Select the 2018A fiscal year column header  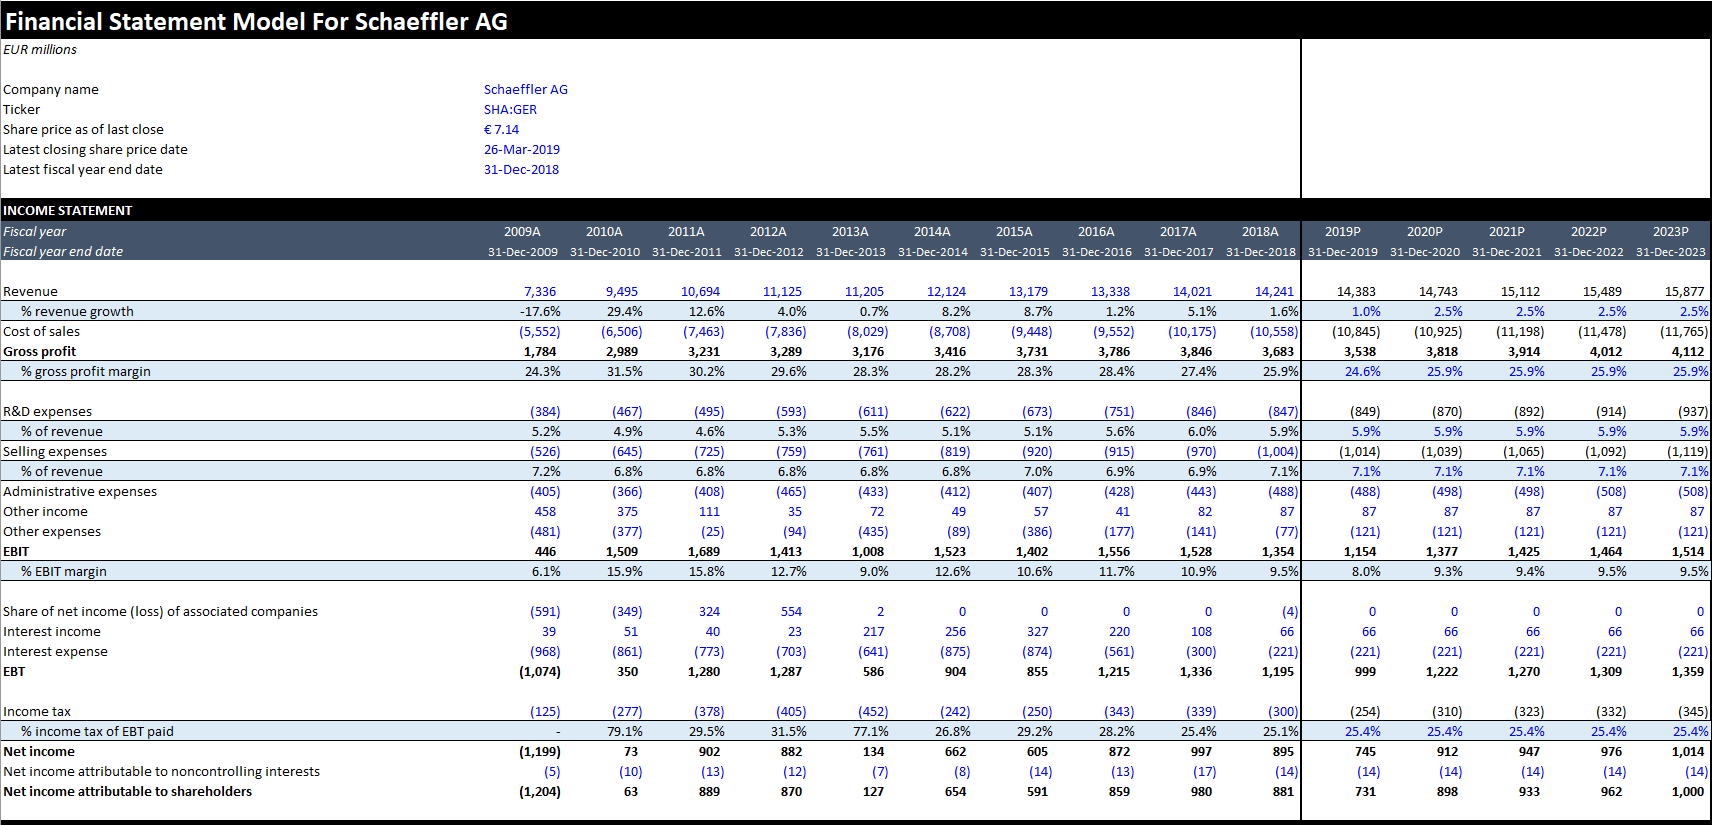coord(1260,232)
